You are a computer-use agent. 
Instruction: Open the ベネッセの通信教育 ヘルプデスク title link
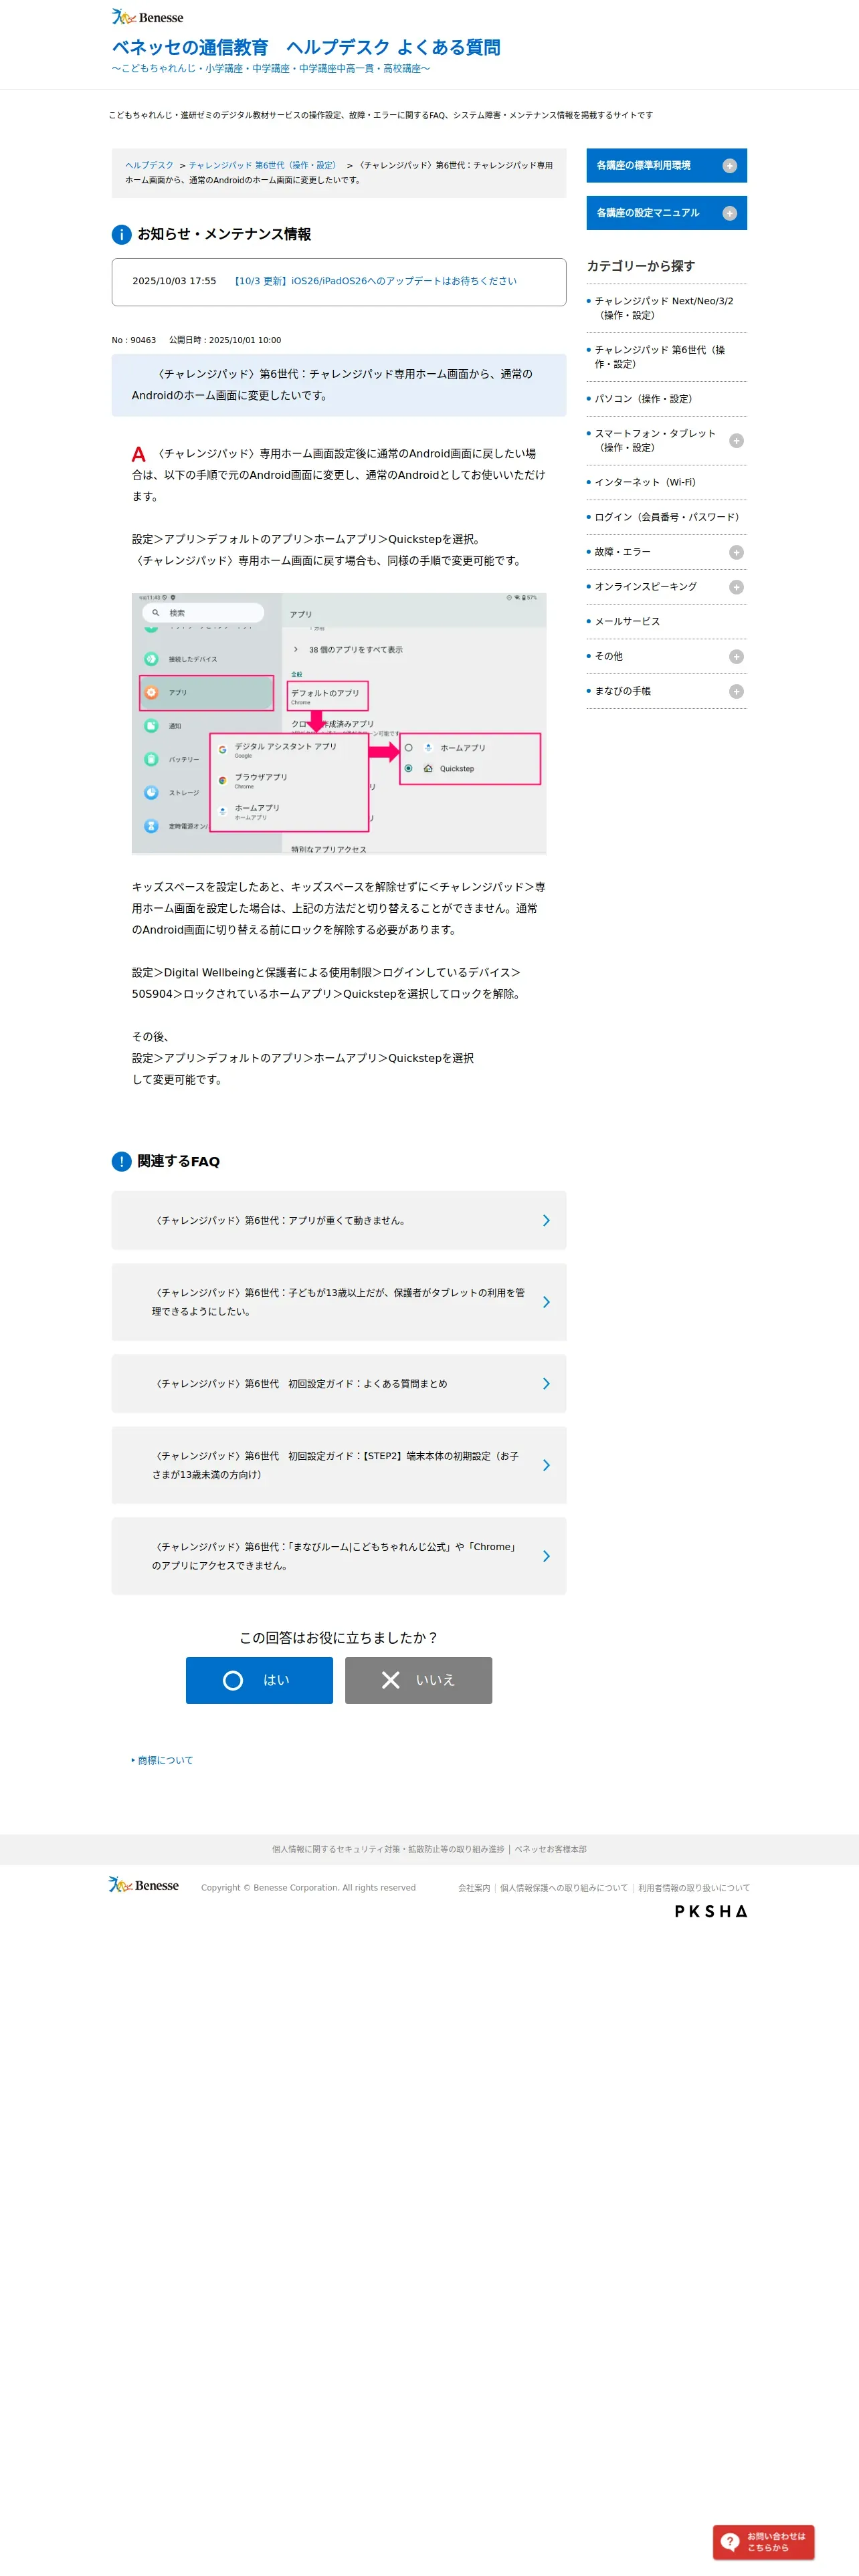(306, 47)
